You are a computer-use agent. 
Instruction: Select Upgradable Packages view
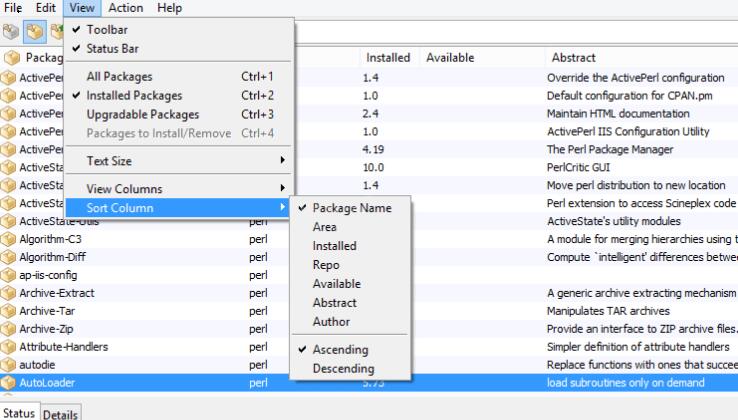[179, 114]
